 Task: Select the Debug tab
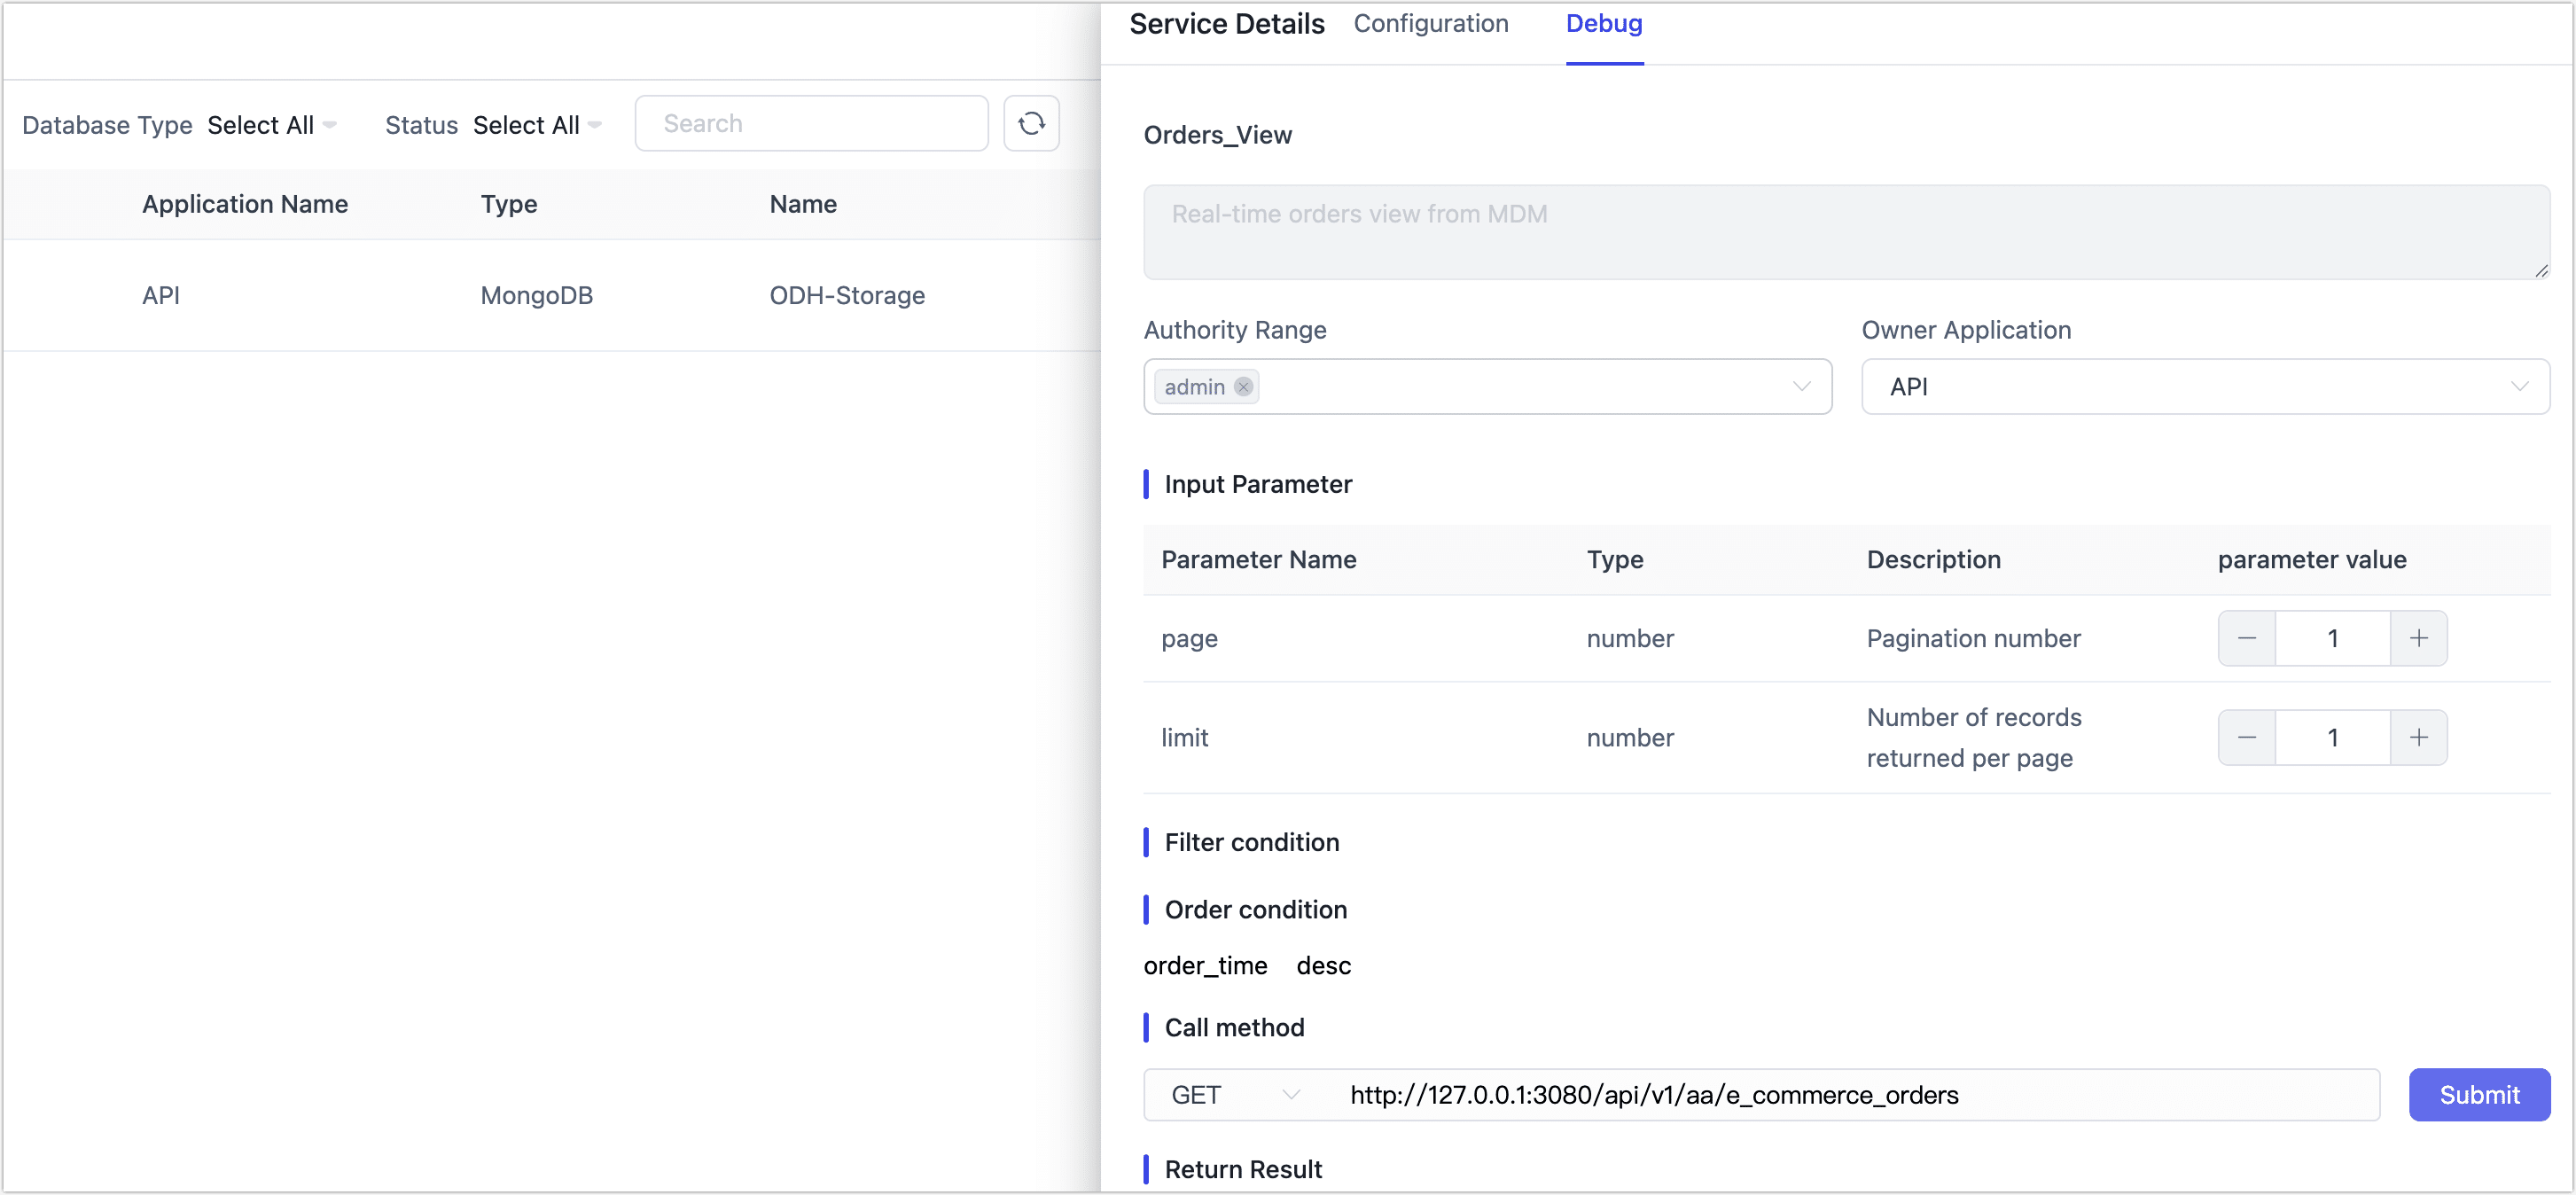1603,23
